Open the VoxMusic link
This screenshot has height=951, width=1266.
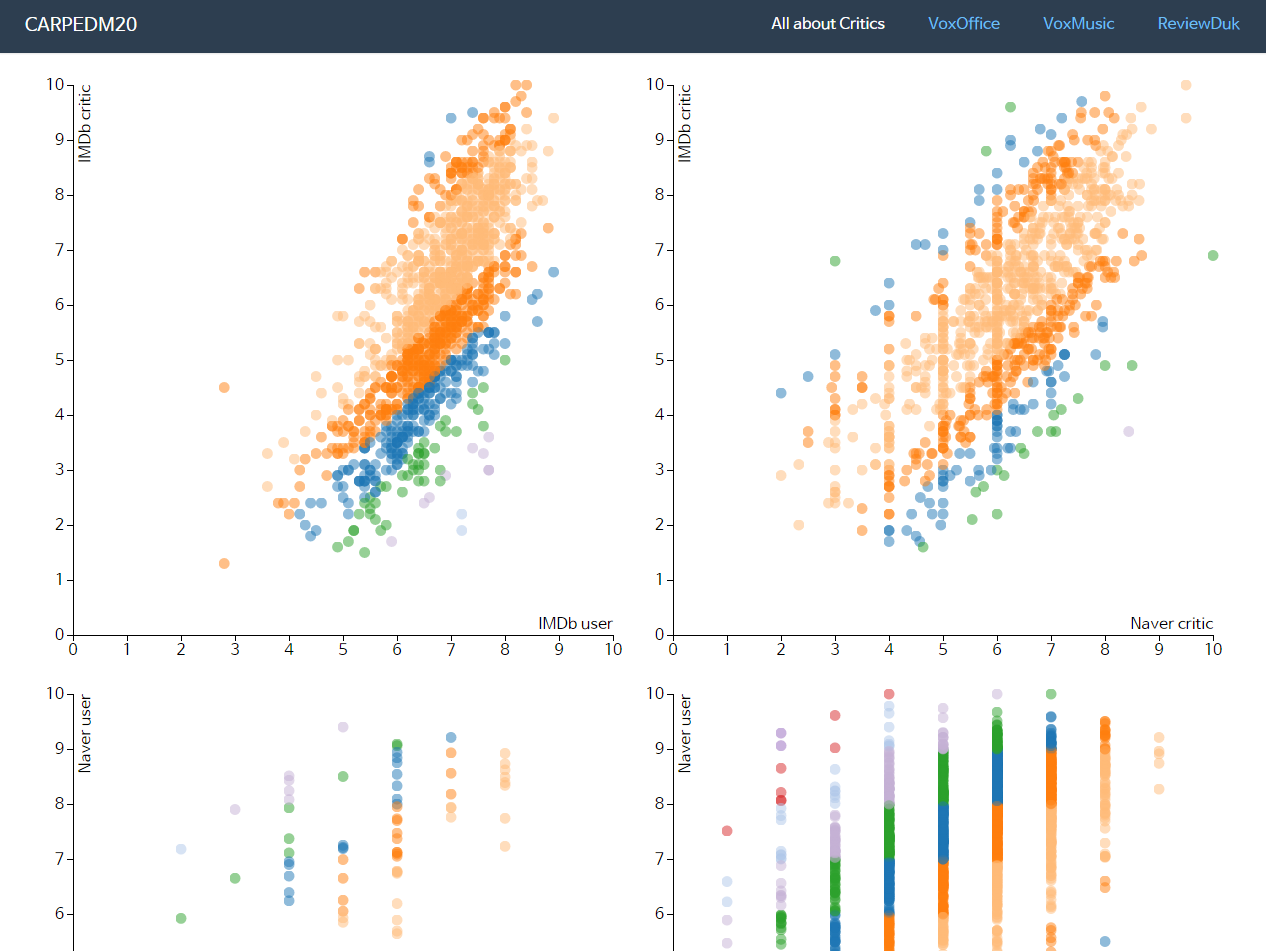1078,24
